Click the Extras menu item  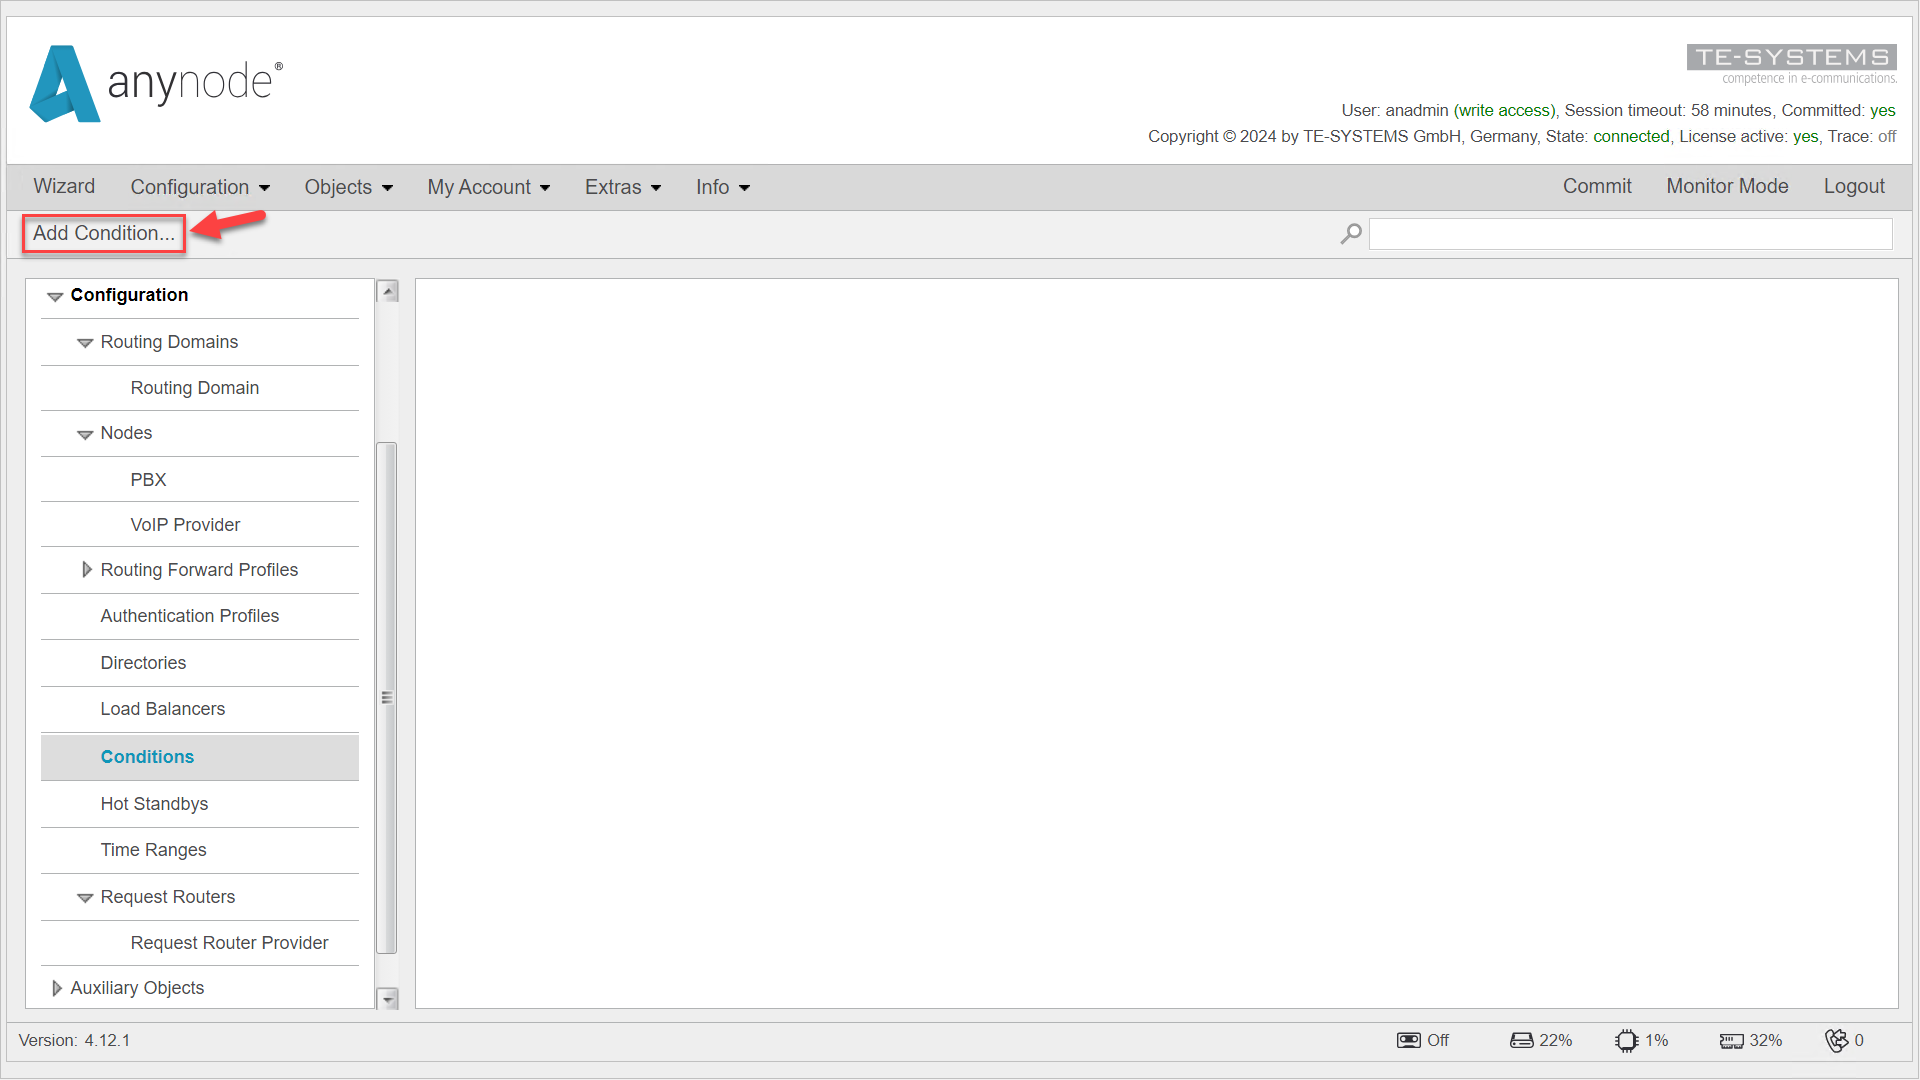pyautogui.click(x=622, y=186)
